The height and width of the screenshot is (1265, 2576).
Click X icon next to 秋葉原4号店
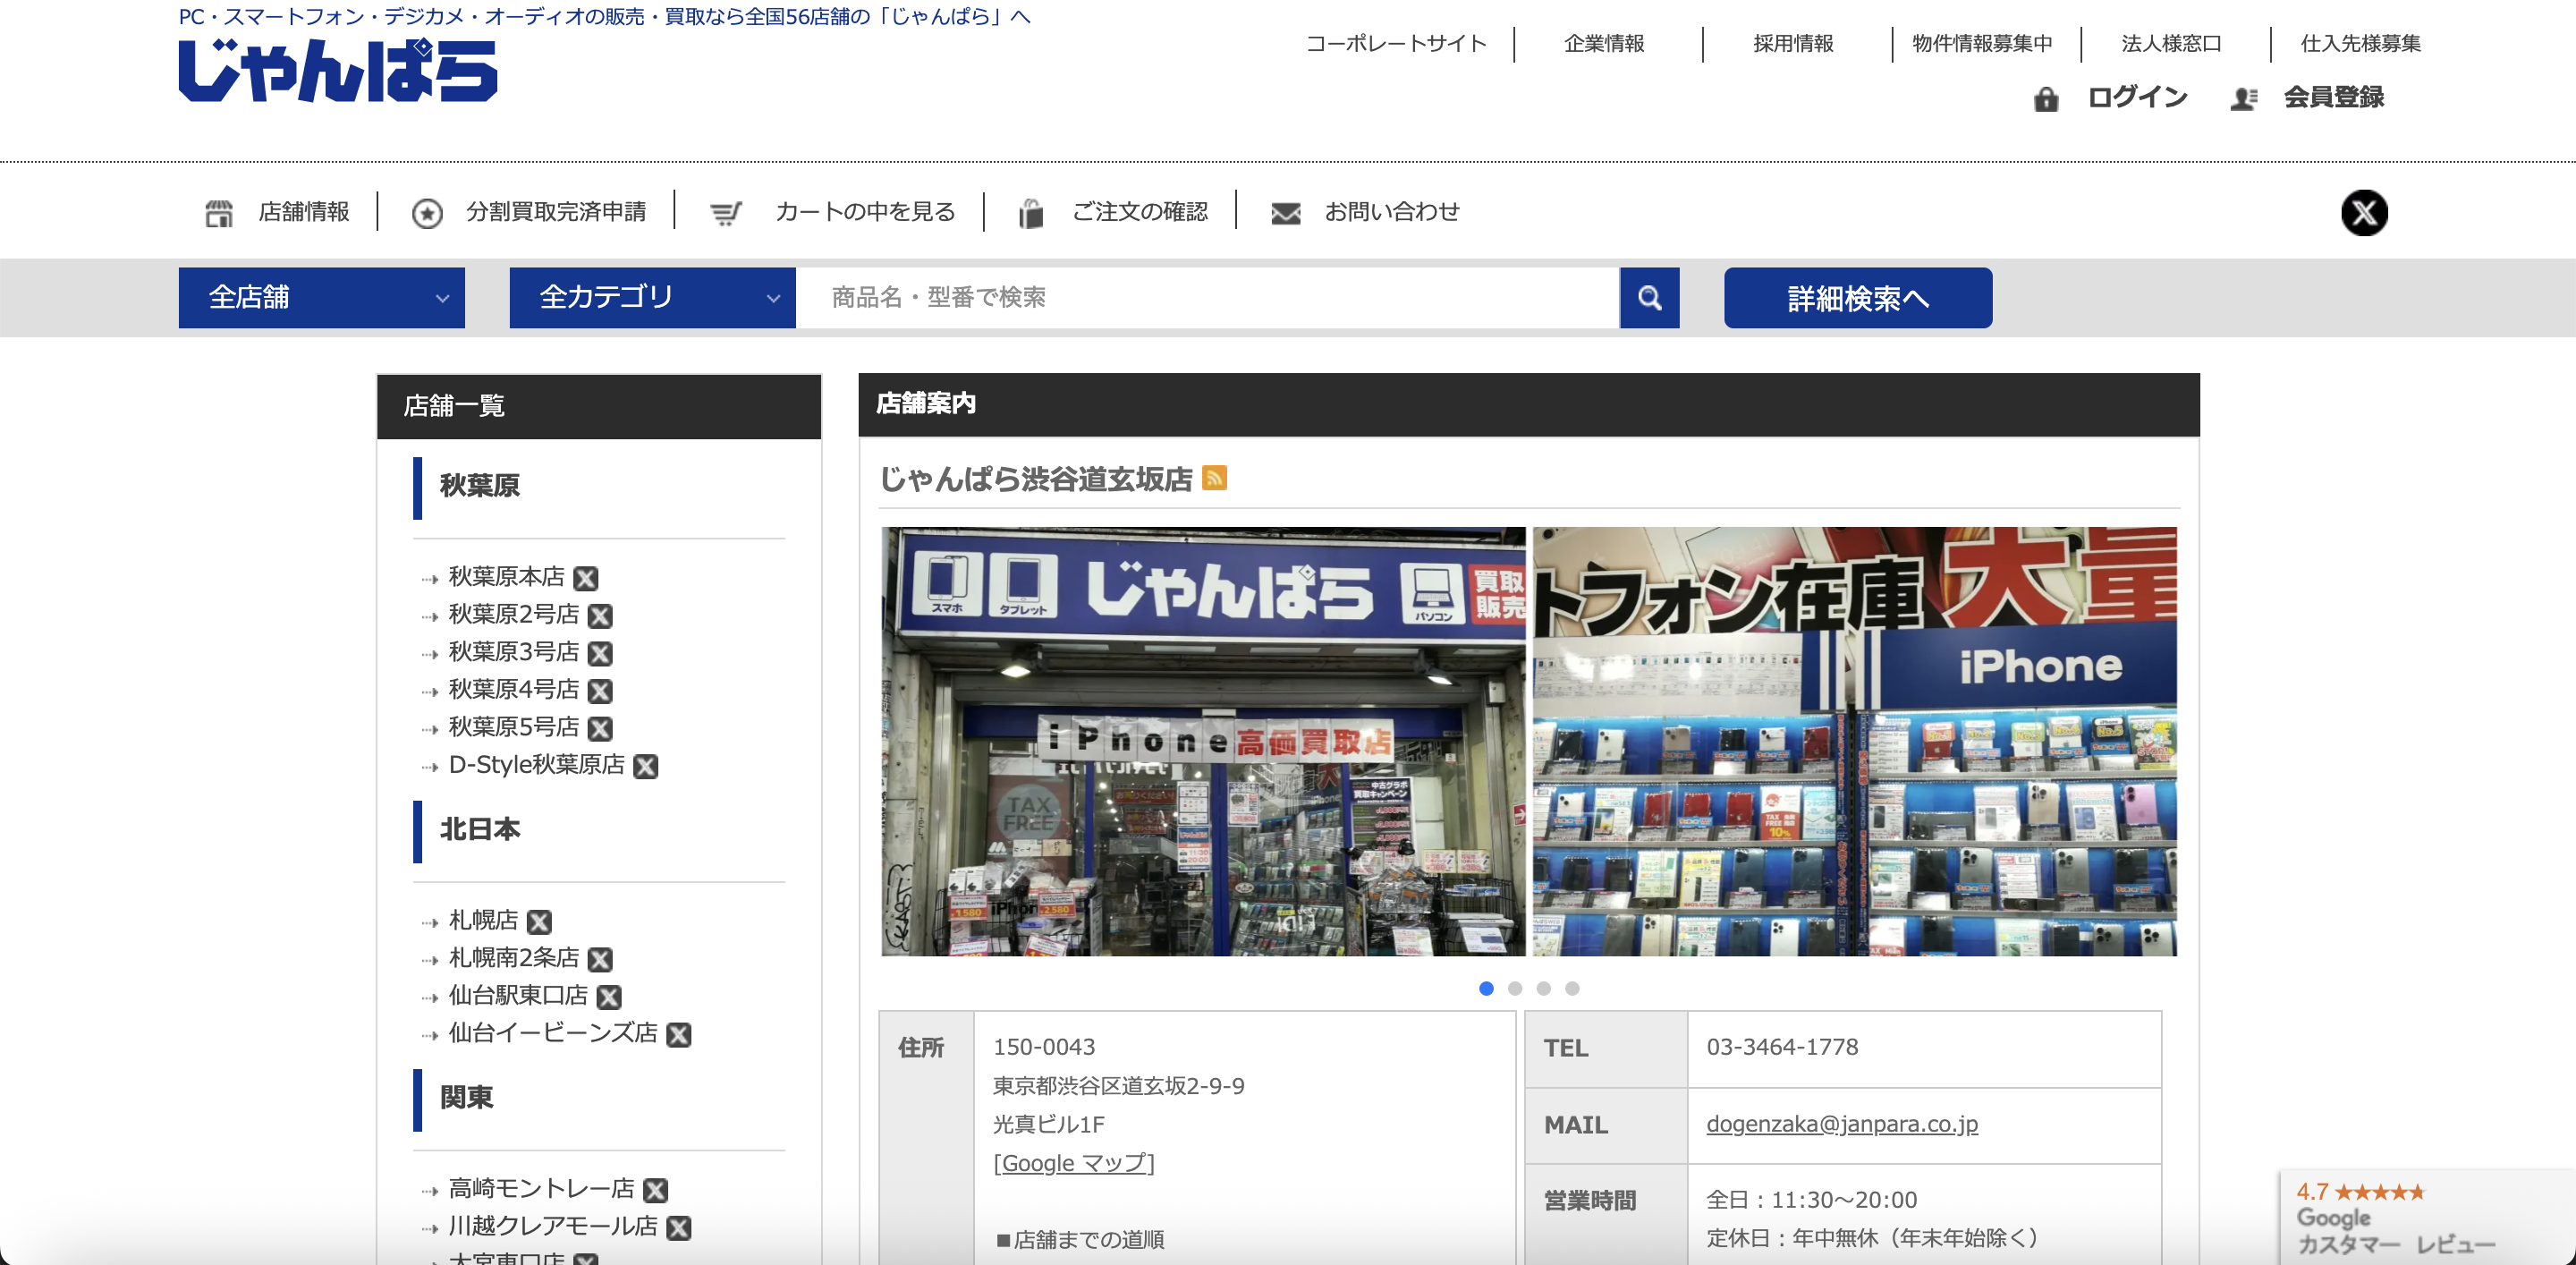coord(600,691)
